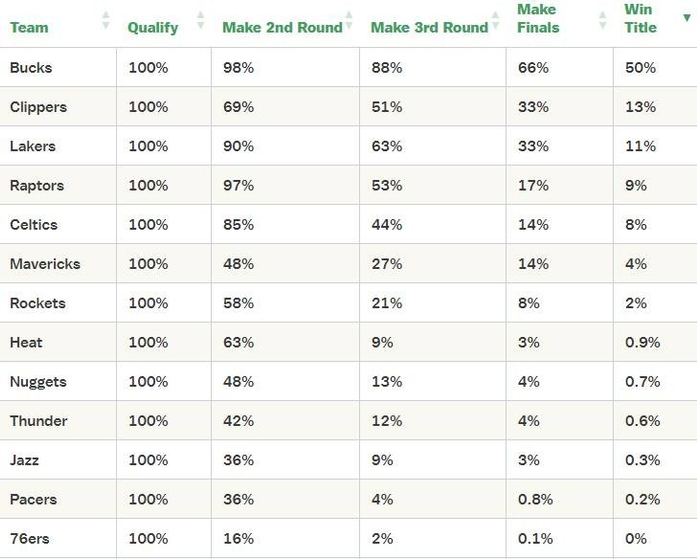This screenshot has width=700, height=559.
Task: Click the Make 2nd Round sort arrows
Action: click(350, 19)
